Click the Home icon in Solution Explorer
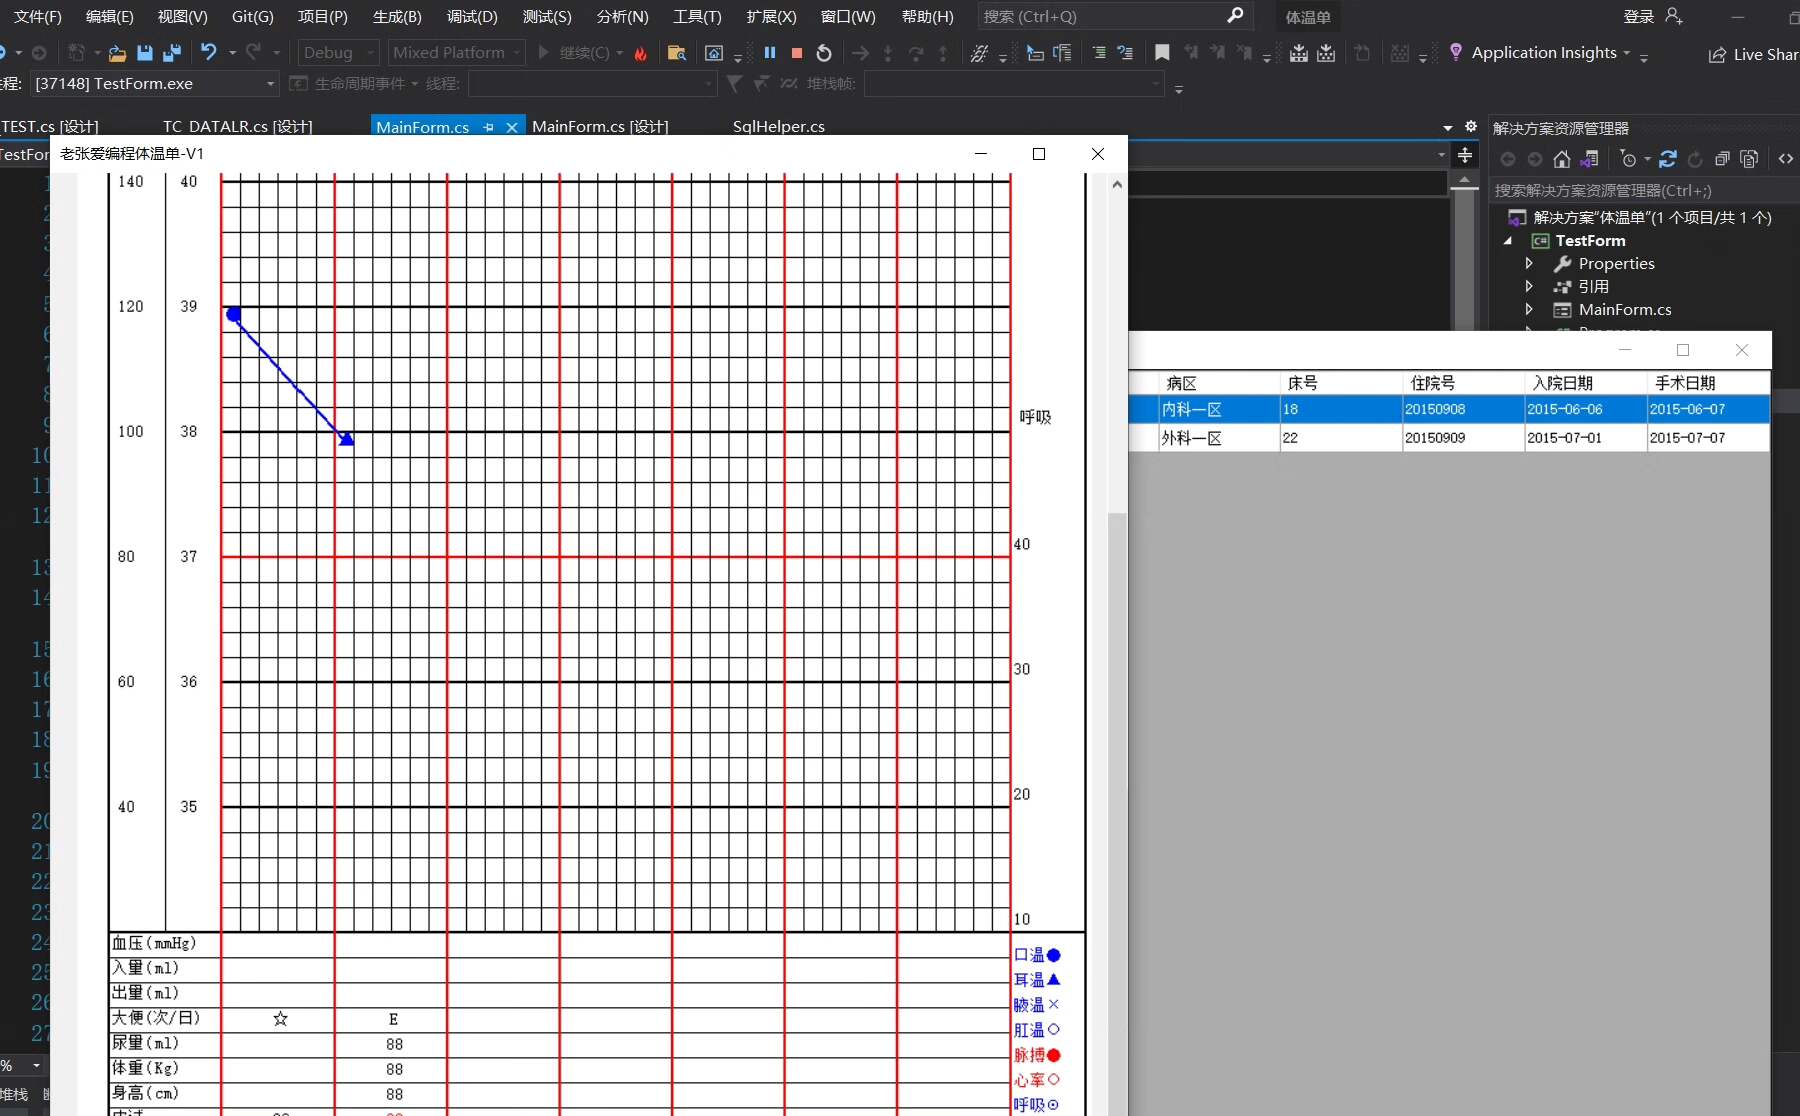Image resolution: width=1800 pixels, height=1116 pixels. pyautogui.click(x=1562, y=159)
